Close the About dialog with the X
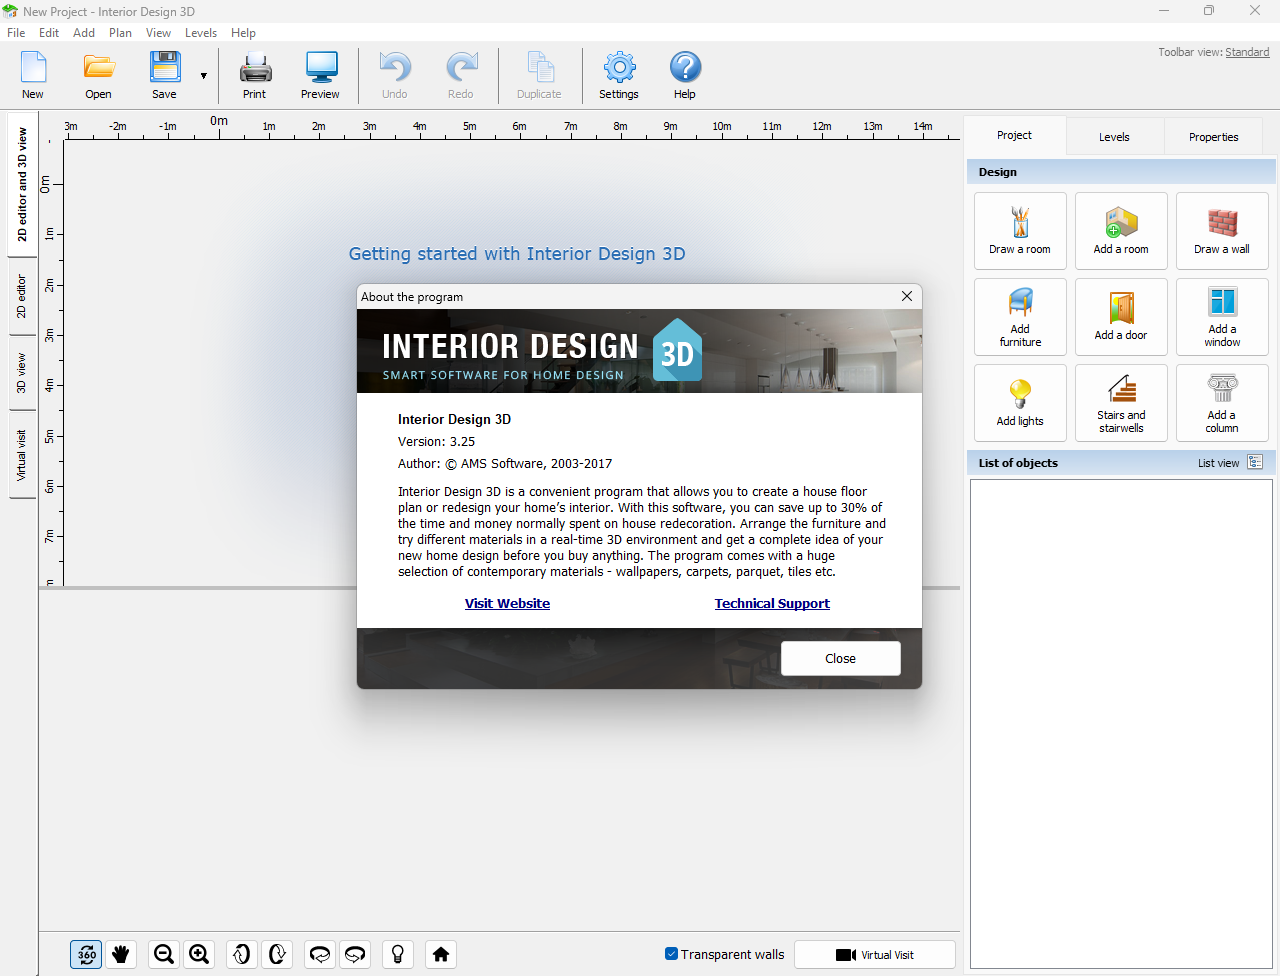 coord(907,296)
